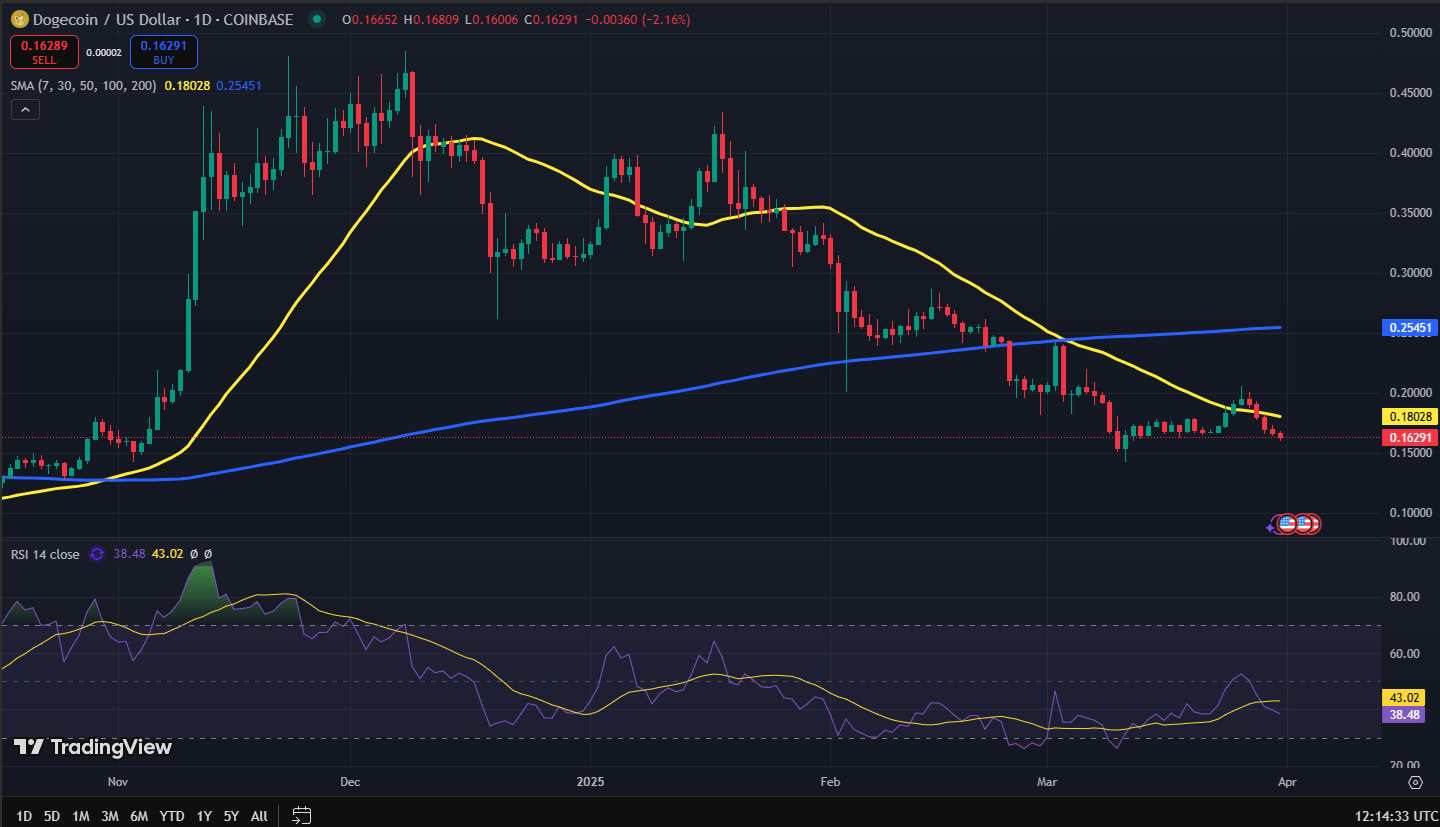This screenshot has height=827, width=1440.
Task: Select the 1M time range
Action: pos(81,816)
